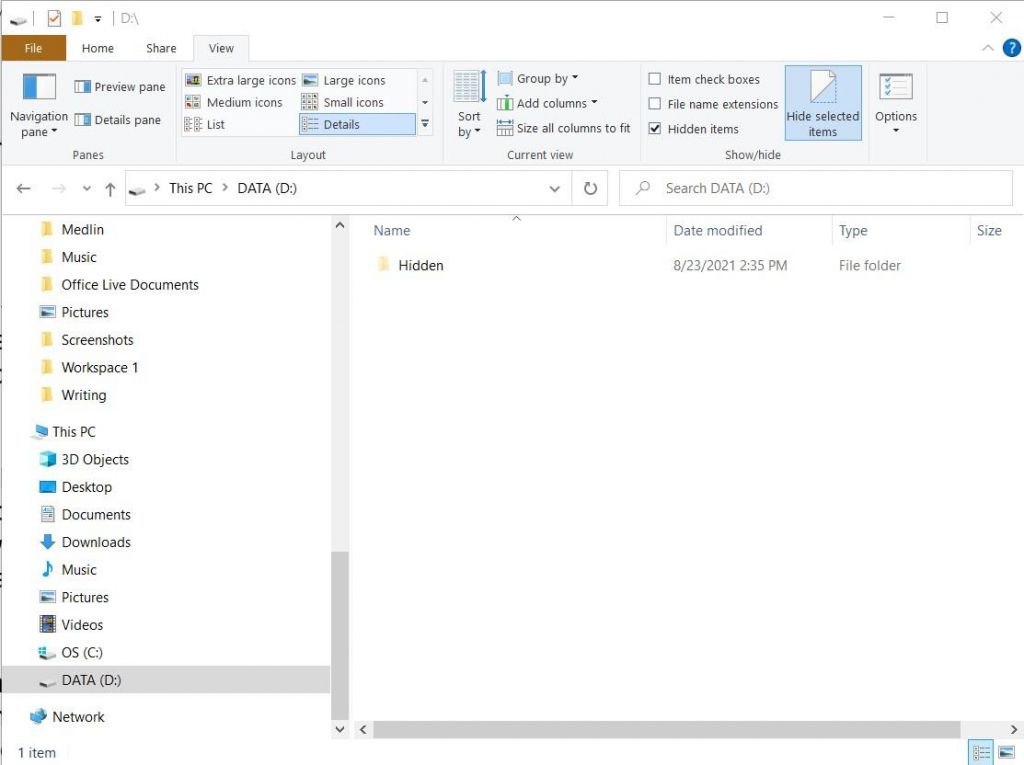The width and height of the screenshot is (1024, 765).
Task: Open the layout gallery more arrow
Action: pyautogui.click(x=424, y=123)
